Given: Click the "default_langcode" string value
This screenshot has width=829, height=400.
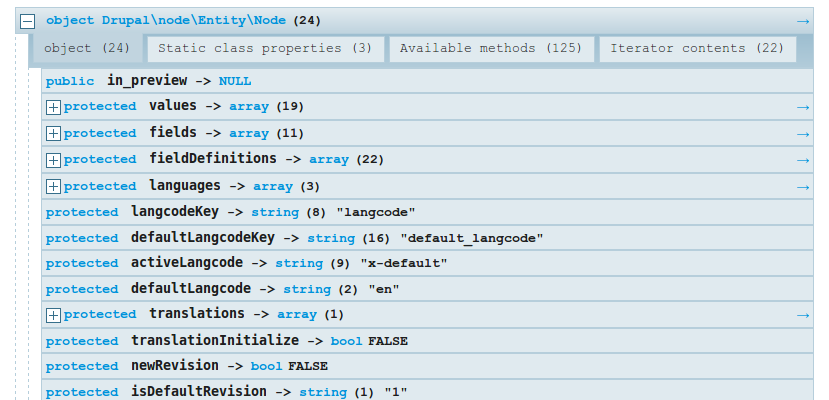Looking at the screenshot, I should (472, 238).
